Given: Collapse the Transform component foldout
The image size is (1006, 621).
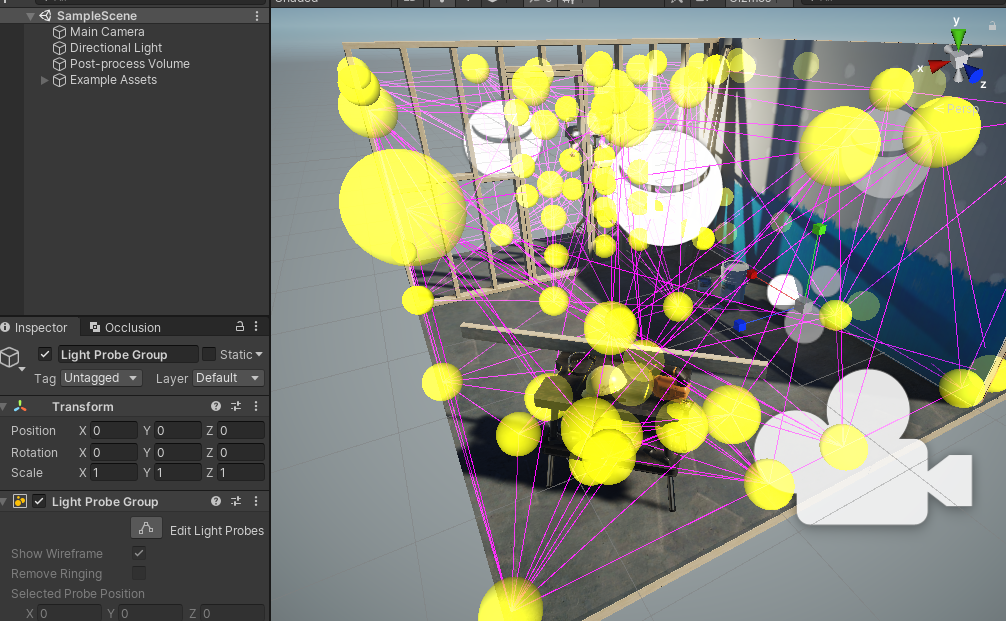Looking at the screenshot, I should click(4, 407).
